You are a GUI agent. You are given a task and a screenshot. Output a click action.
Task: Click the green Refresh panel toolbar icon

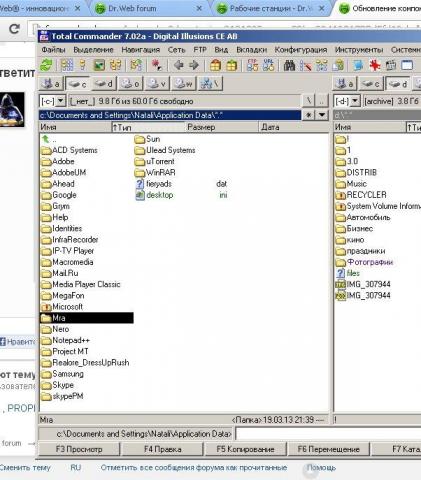click(x=46, y=65)
